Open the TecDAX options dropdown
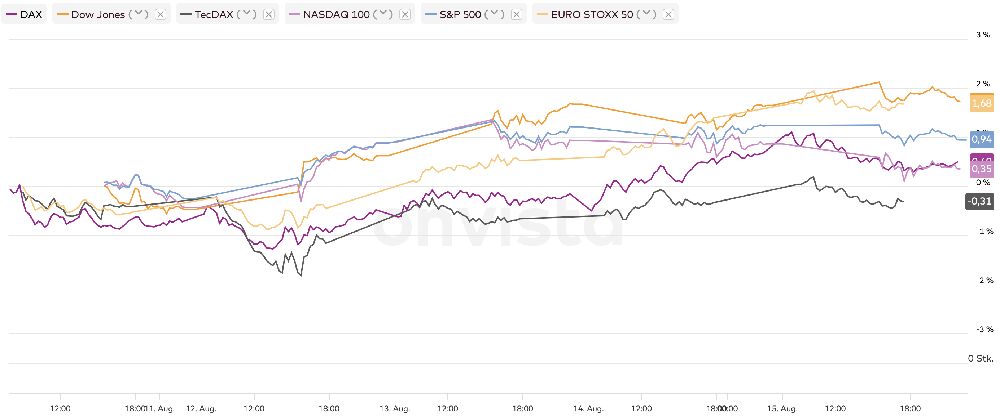 [248, 15]
